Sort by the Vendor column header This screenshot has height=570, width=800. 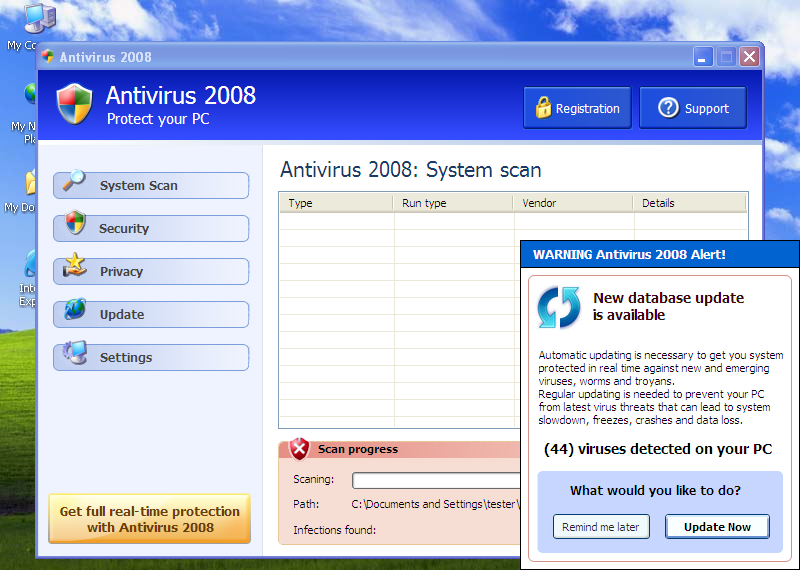573,203
